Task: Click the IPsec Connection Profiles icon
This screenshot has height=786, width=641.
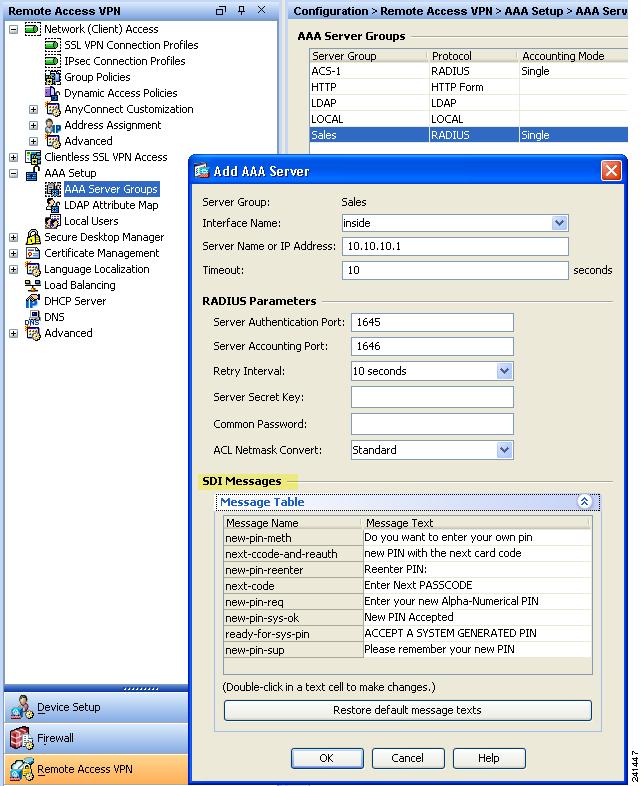Action: pyautogui.click(x=53, y=61)
